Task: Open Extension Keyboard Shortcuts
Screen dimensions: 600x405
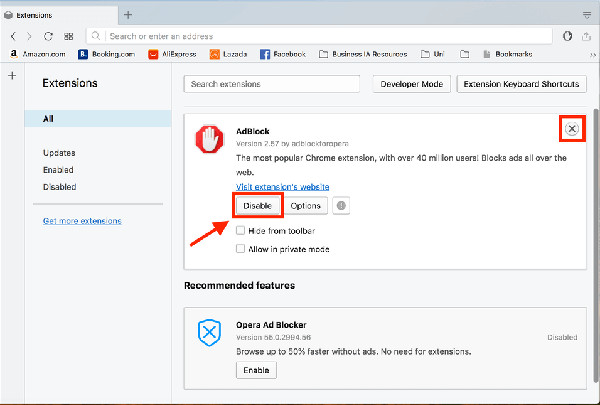Action: pyautogui.click(x=522, y=84)
